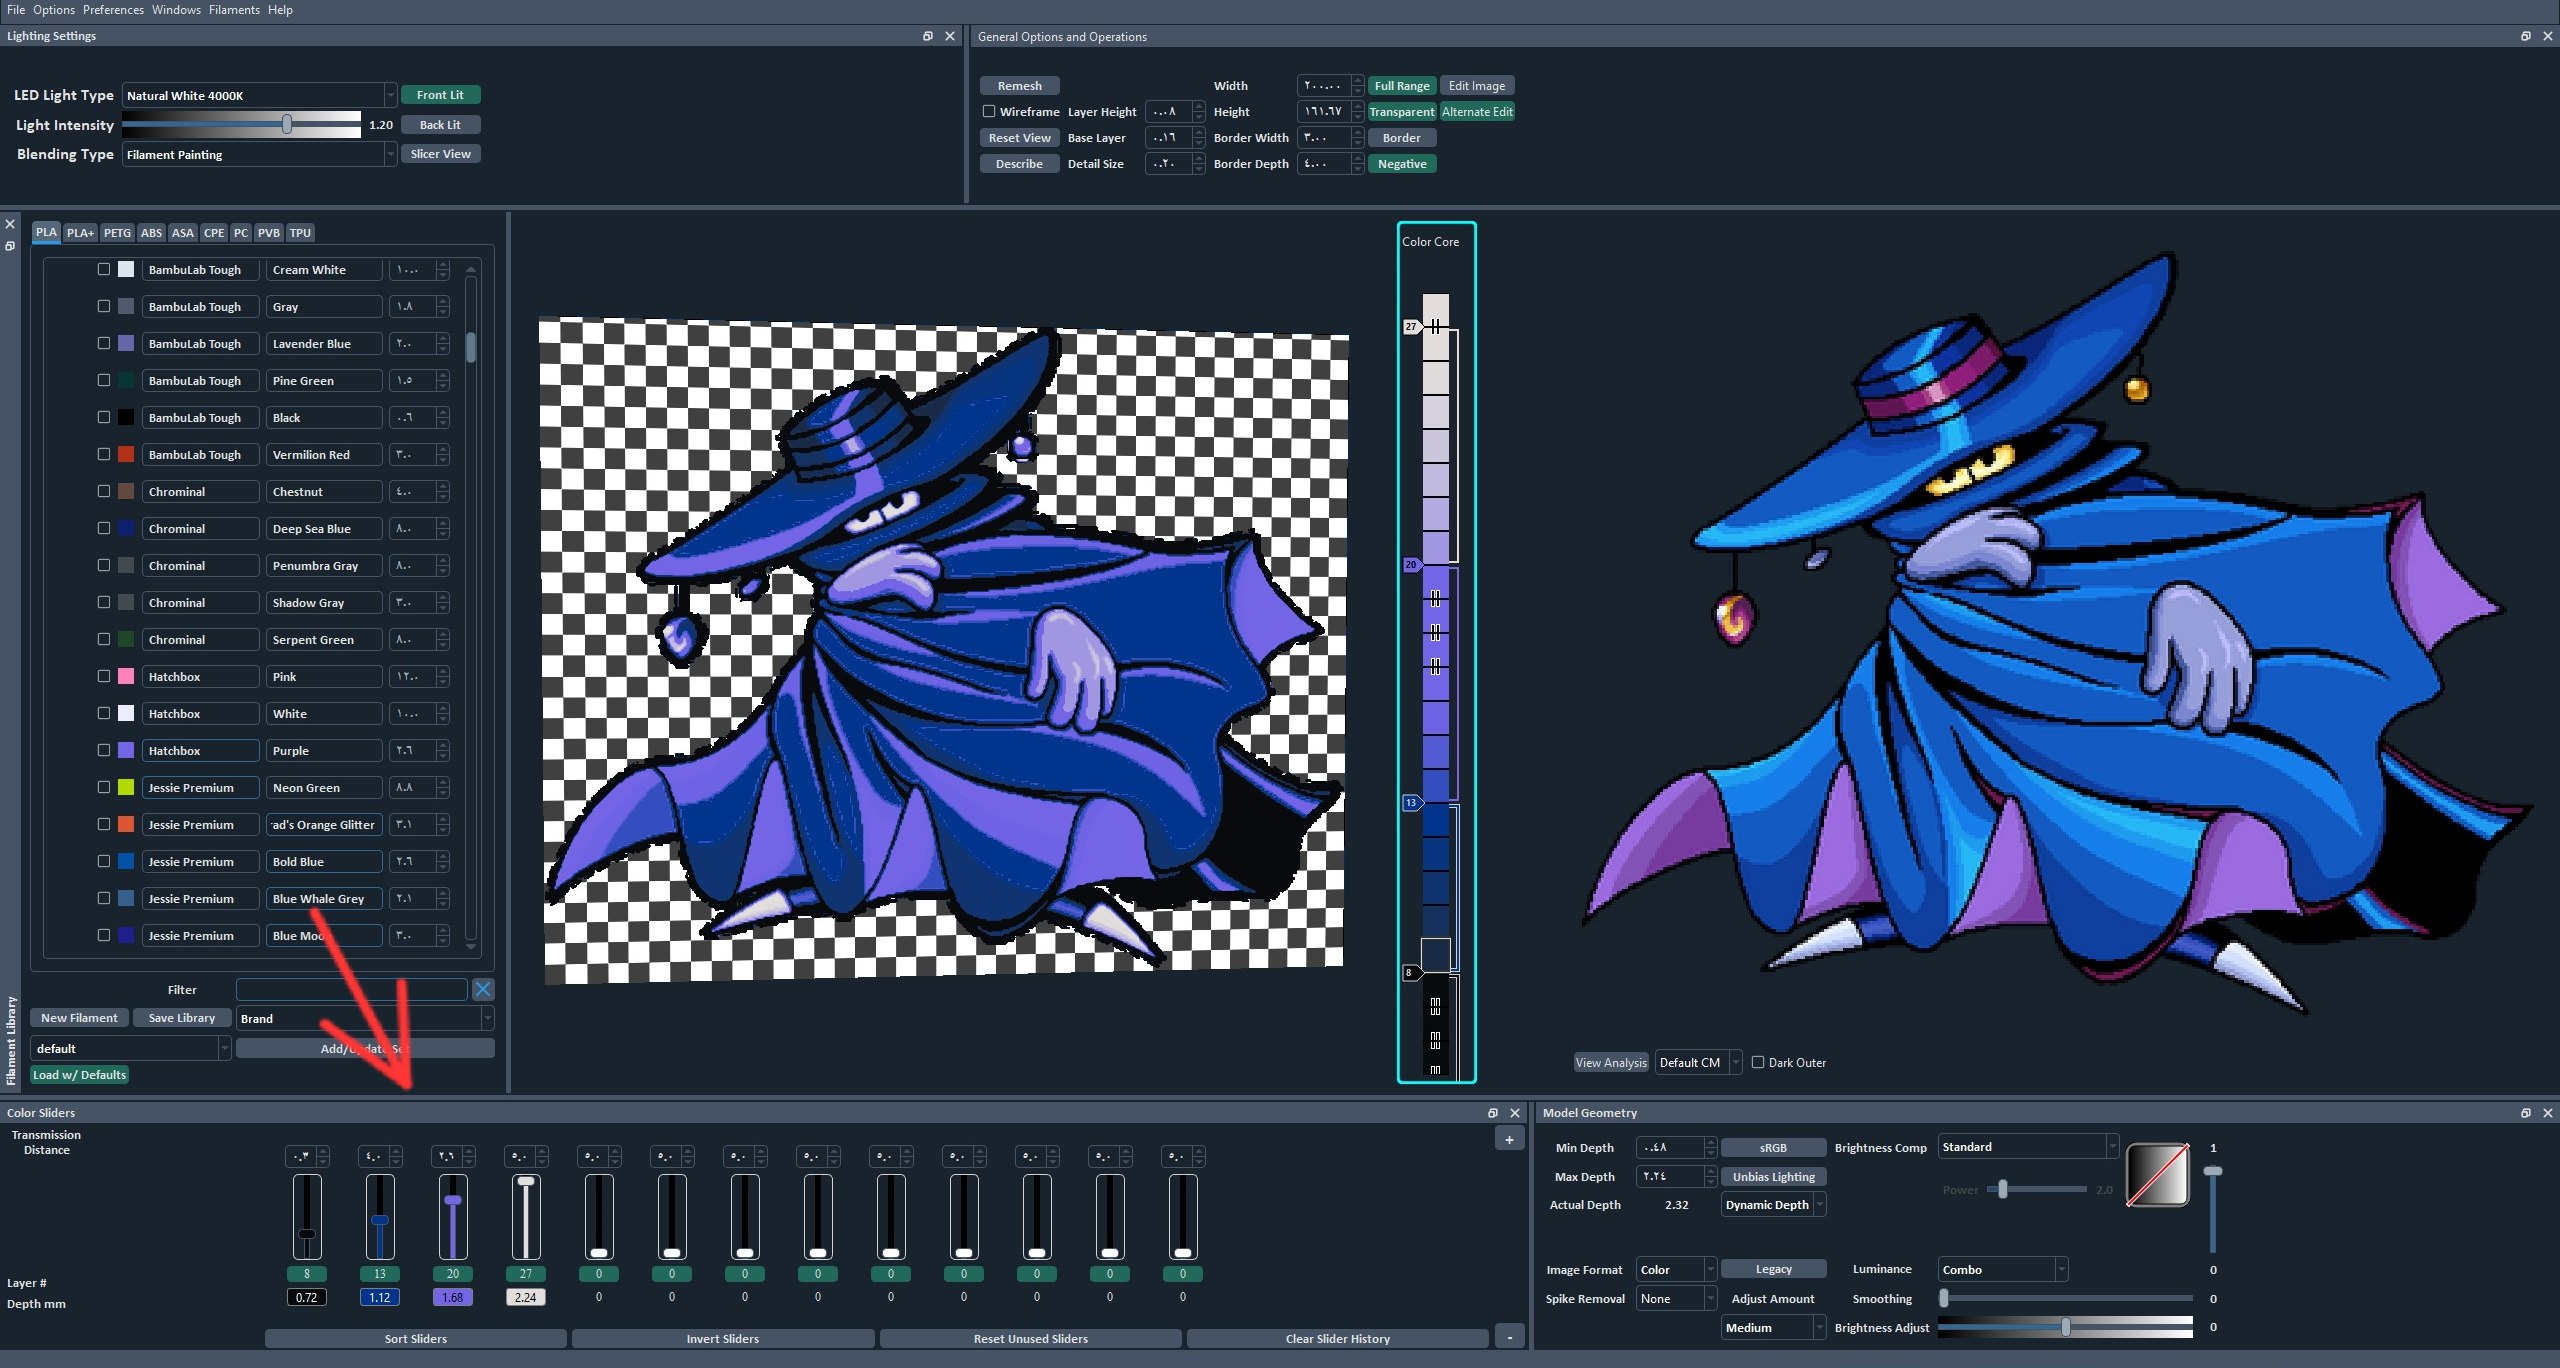2560x1368 pixels.
Task: Select layer 20 marker on Color Core
Action: 1411,565
